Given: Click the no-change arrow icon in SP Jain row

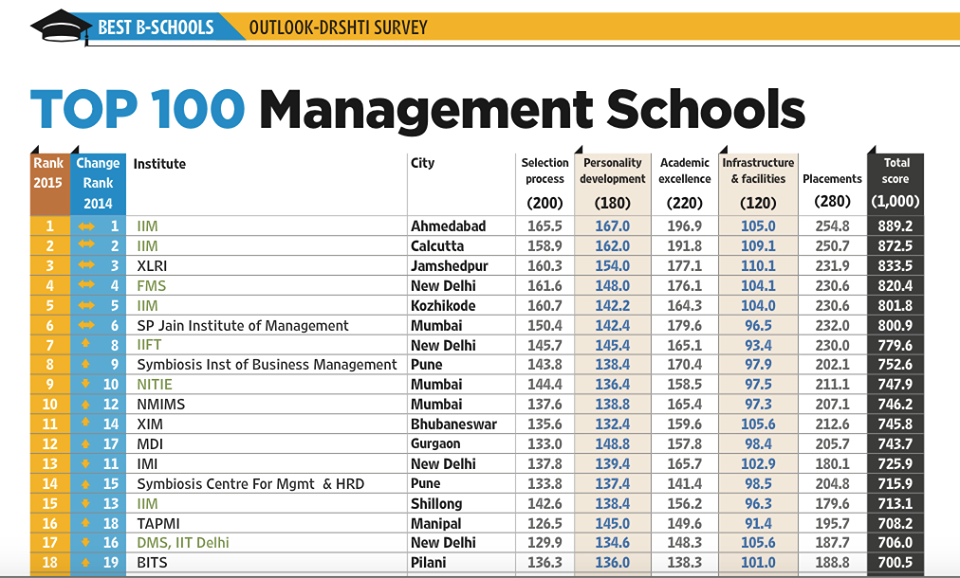Looking at the screenshot, I should coord(86,325).
